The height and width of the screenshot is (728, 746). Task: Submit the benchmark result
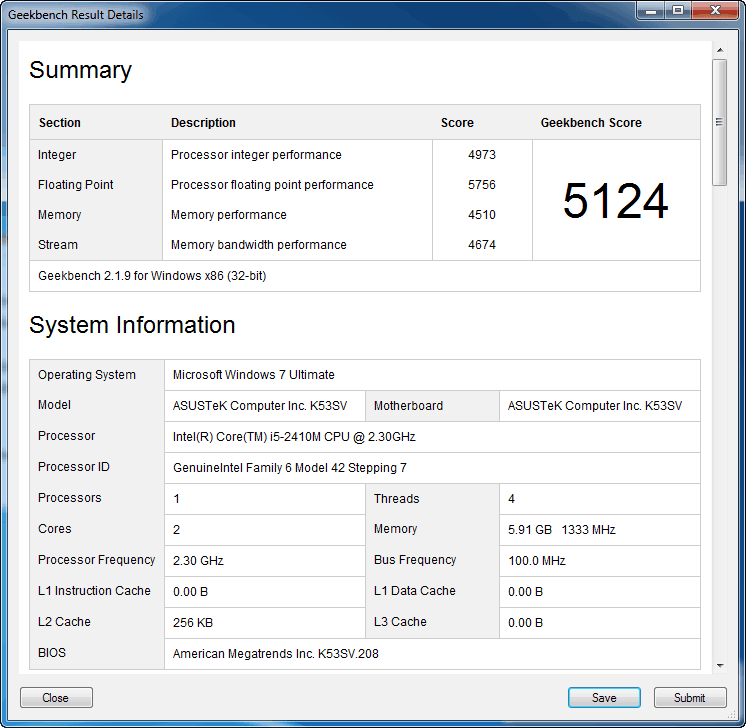pos(690,698)
